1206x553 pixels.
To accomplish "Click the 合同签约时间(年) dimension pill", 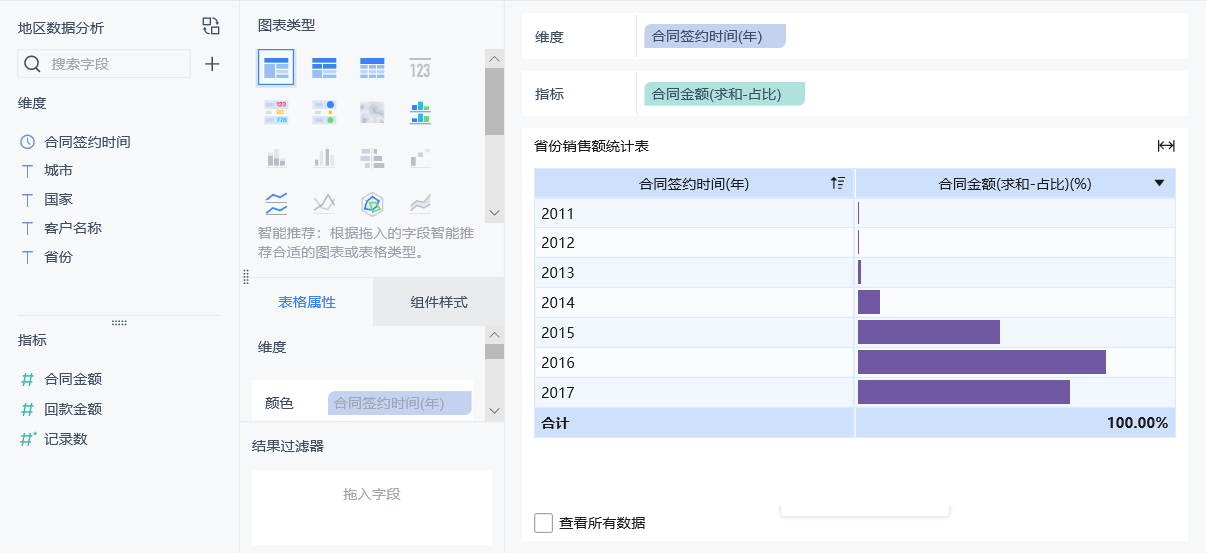I will pos(714,36).
